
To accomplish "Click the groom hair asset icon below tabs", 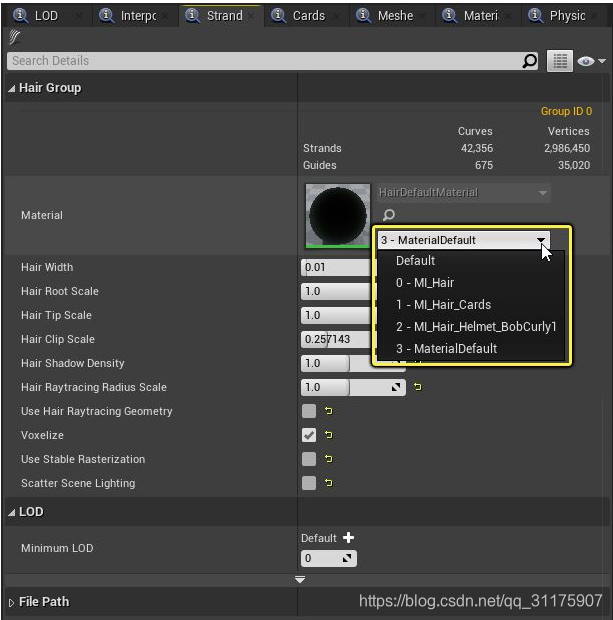I will (14, 38).
